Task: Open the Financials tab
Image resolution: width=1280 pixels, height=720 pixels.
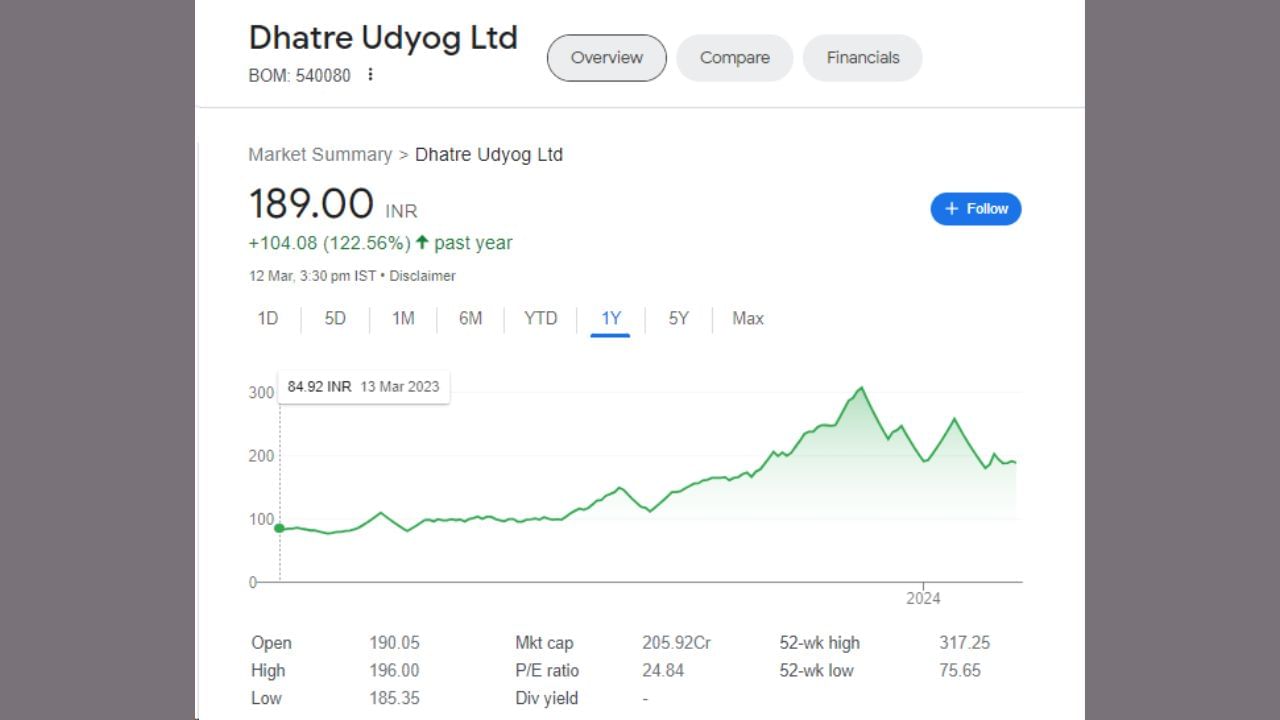Action: pos(862,58)
